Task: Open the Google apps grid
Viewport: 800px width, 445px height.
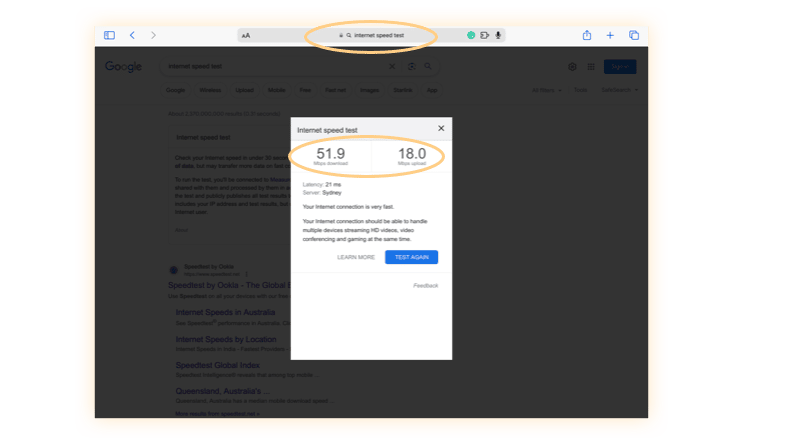Action: (591, 67)
